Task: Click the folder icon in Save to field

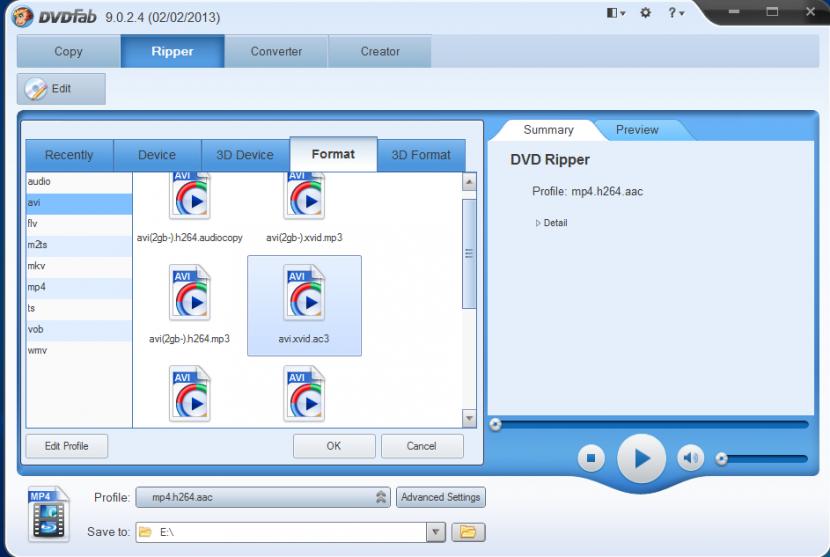Action: [x=146, y=532]
